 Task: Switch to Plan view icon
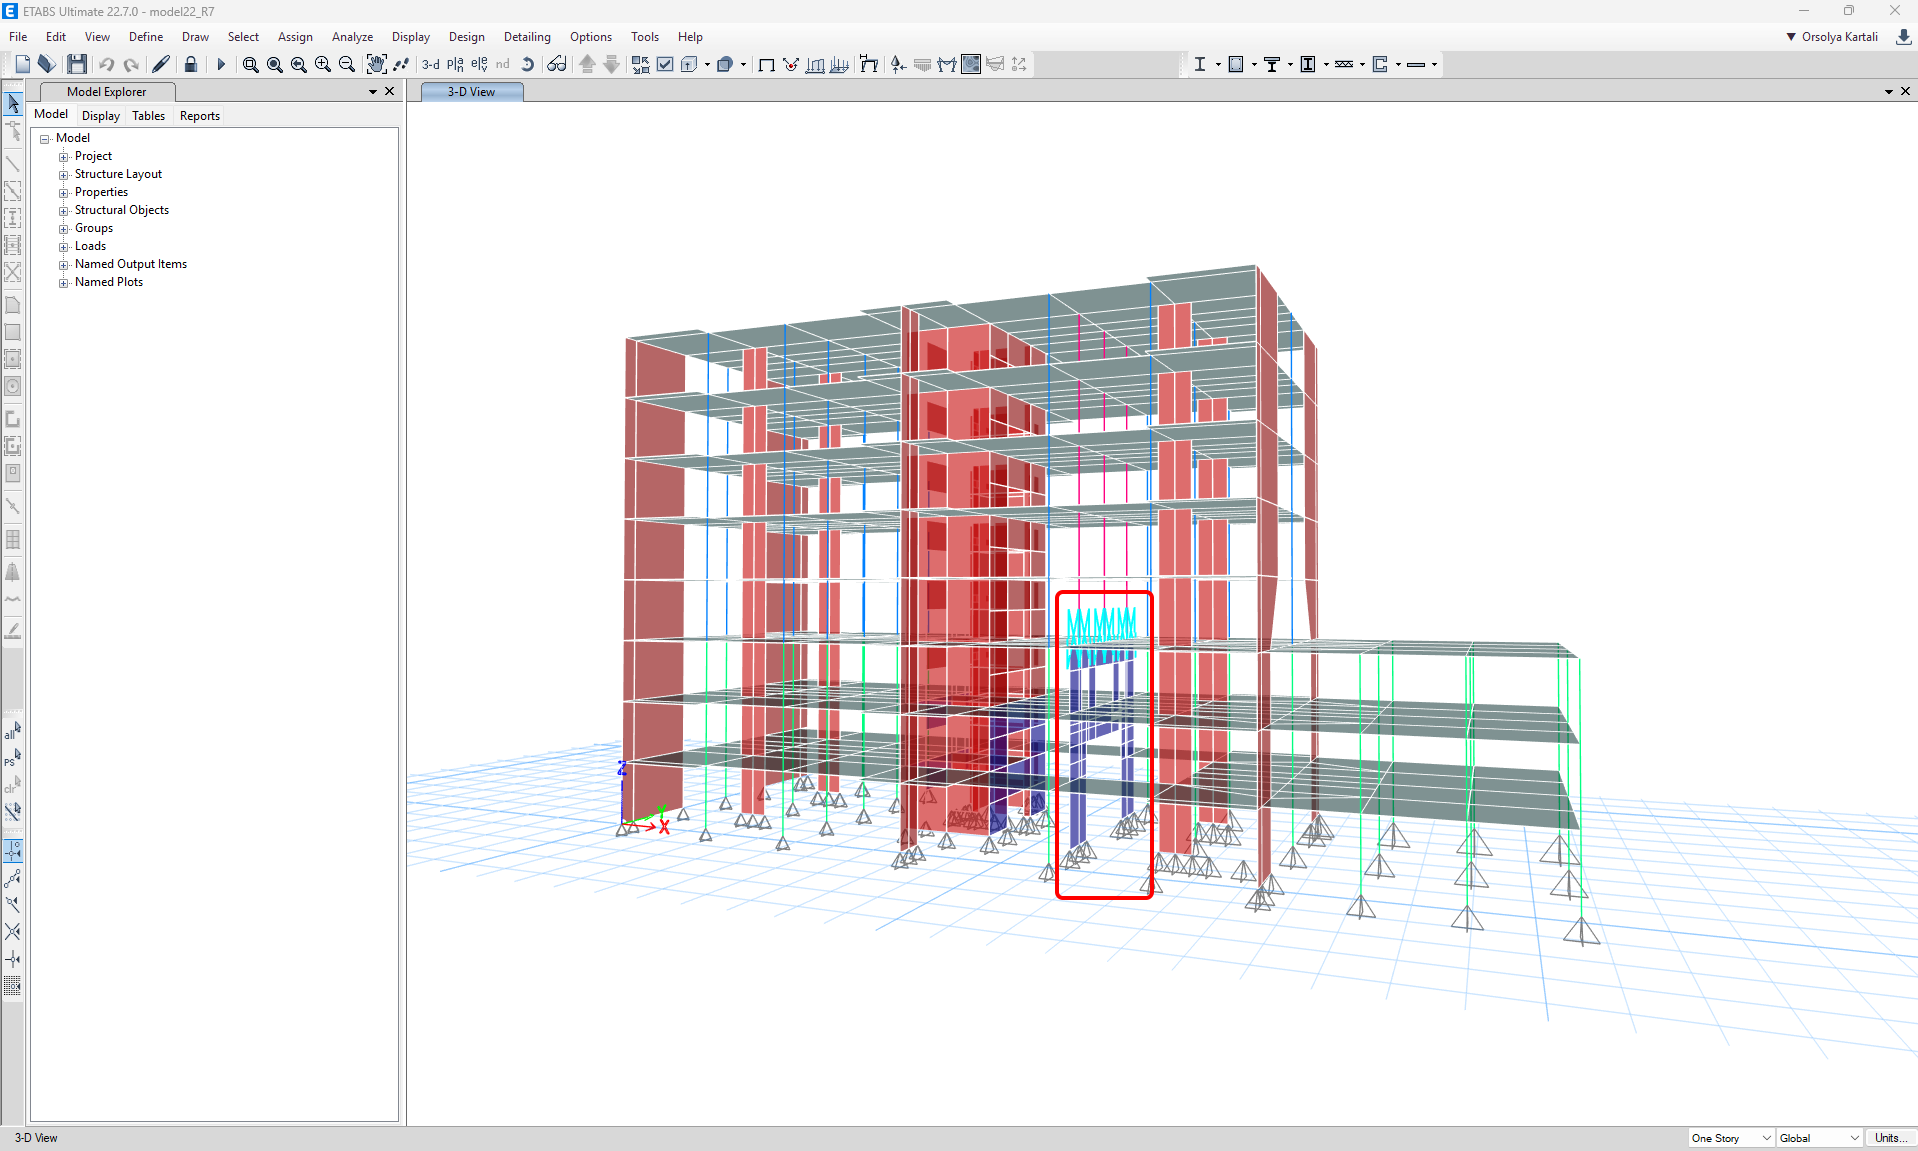(455, 64)
